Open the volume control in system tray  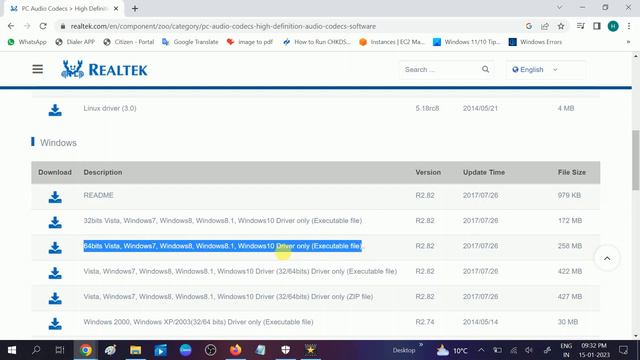[529, 350]
